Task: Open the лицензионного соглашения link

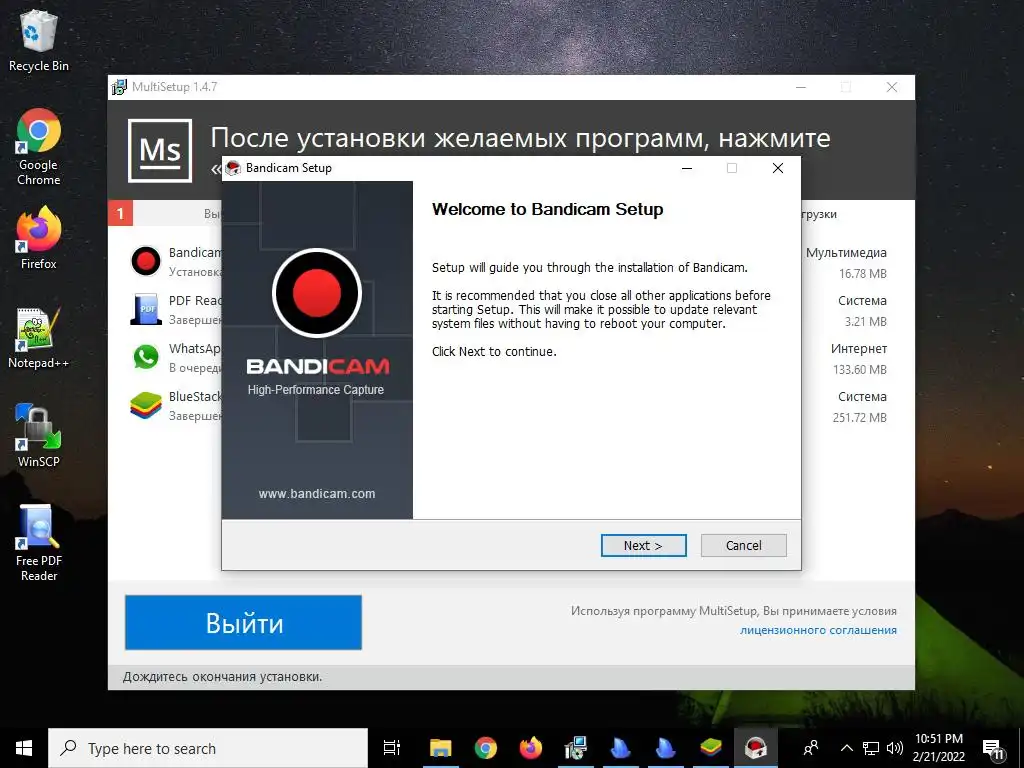Action: (818, 630)
